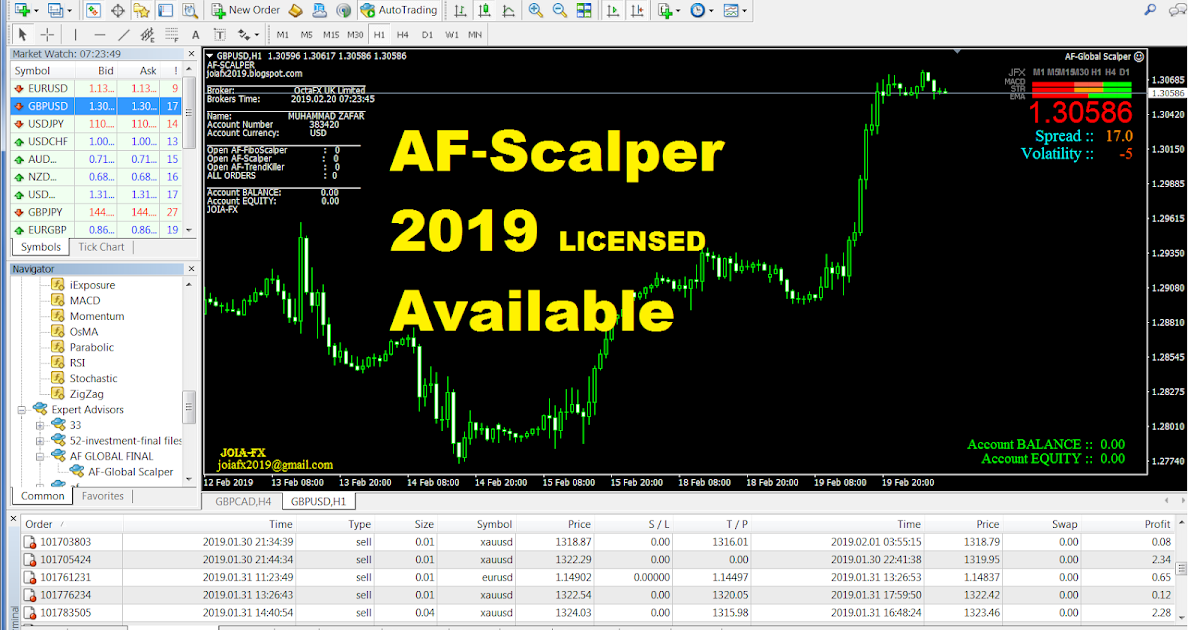Image resolution: width=1200 pixels, height=630 pixels.
Task: Open Tile Windows layout icon
Action: click(x=584, y=10)
